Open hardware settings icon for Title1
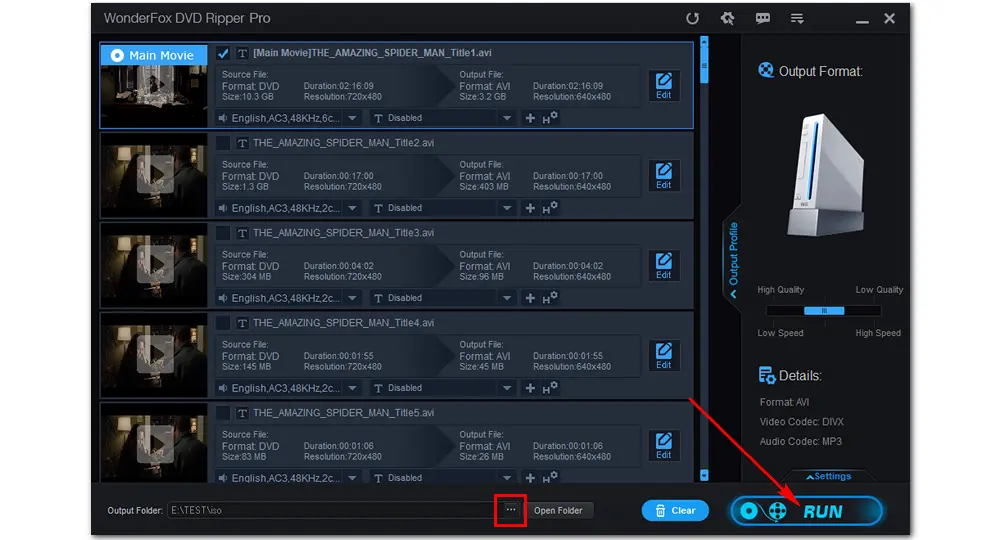The height and width of the screenshot is (540, 1000). tap(550, 118)
